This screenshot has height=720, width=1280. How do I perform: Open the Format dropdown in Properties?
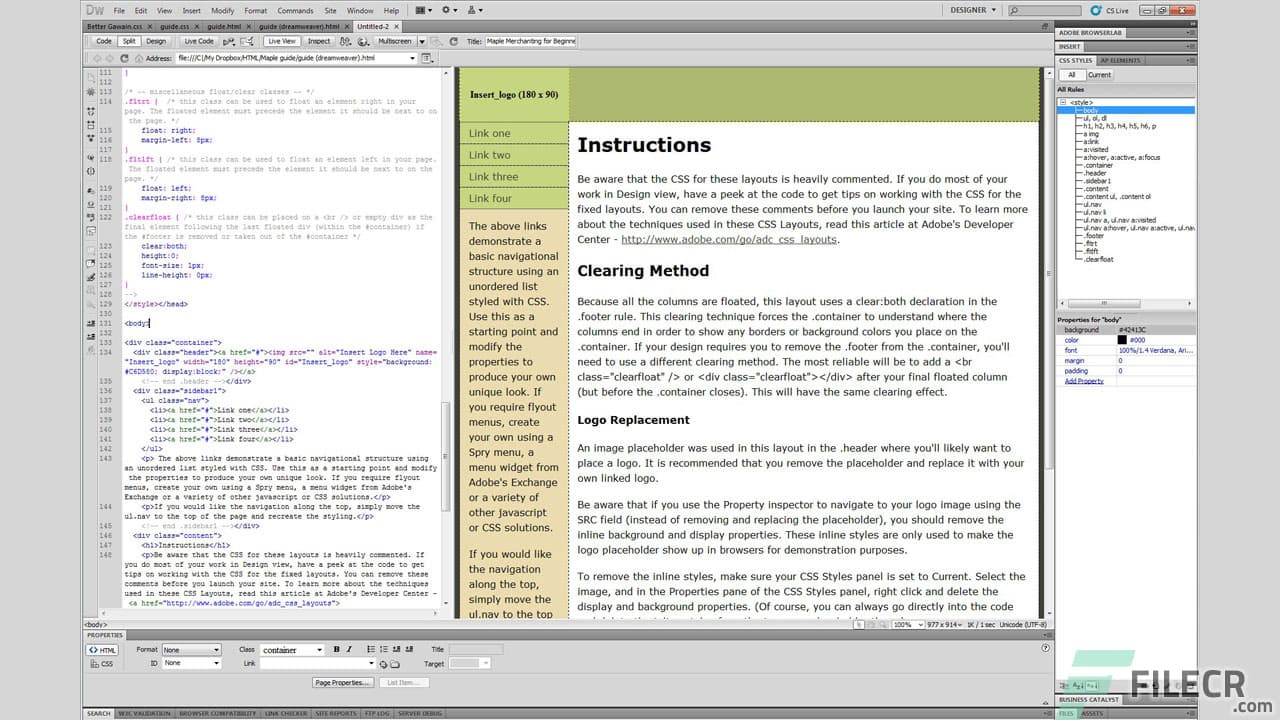click(x=190, y=649)
